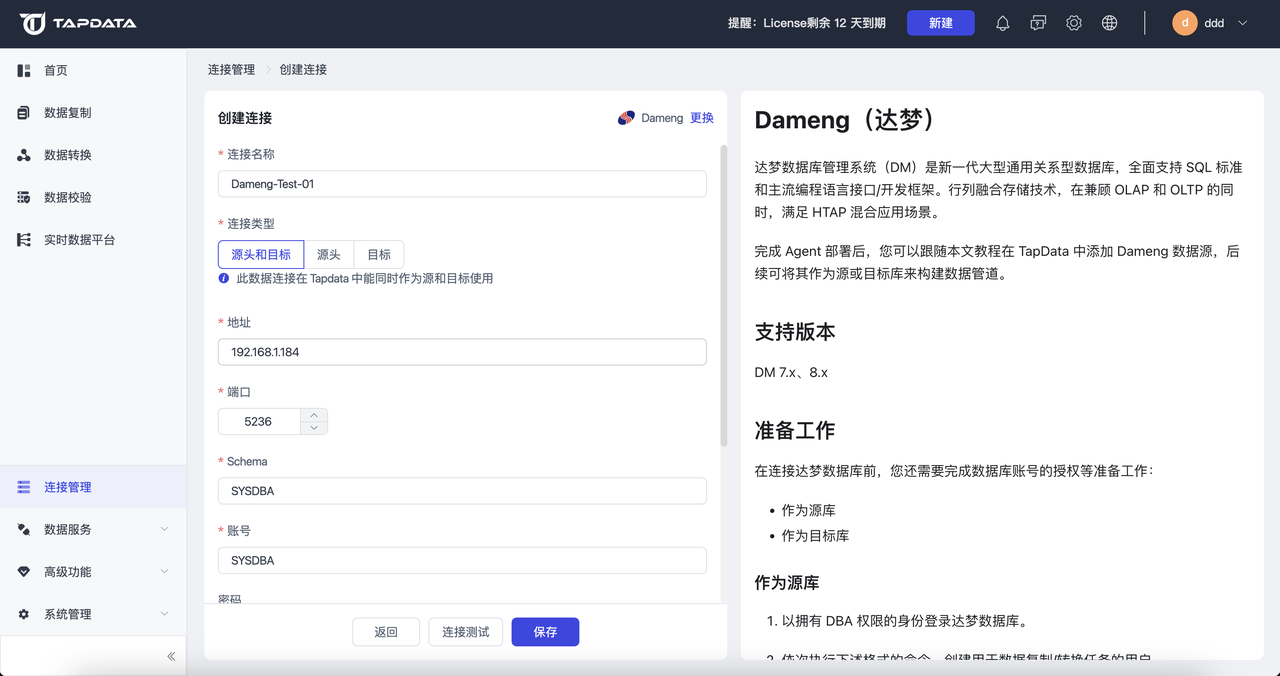Click the 准备工作 heading
1280x676 pixels.
coord(795,431)
